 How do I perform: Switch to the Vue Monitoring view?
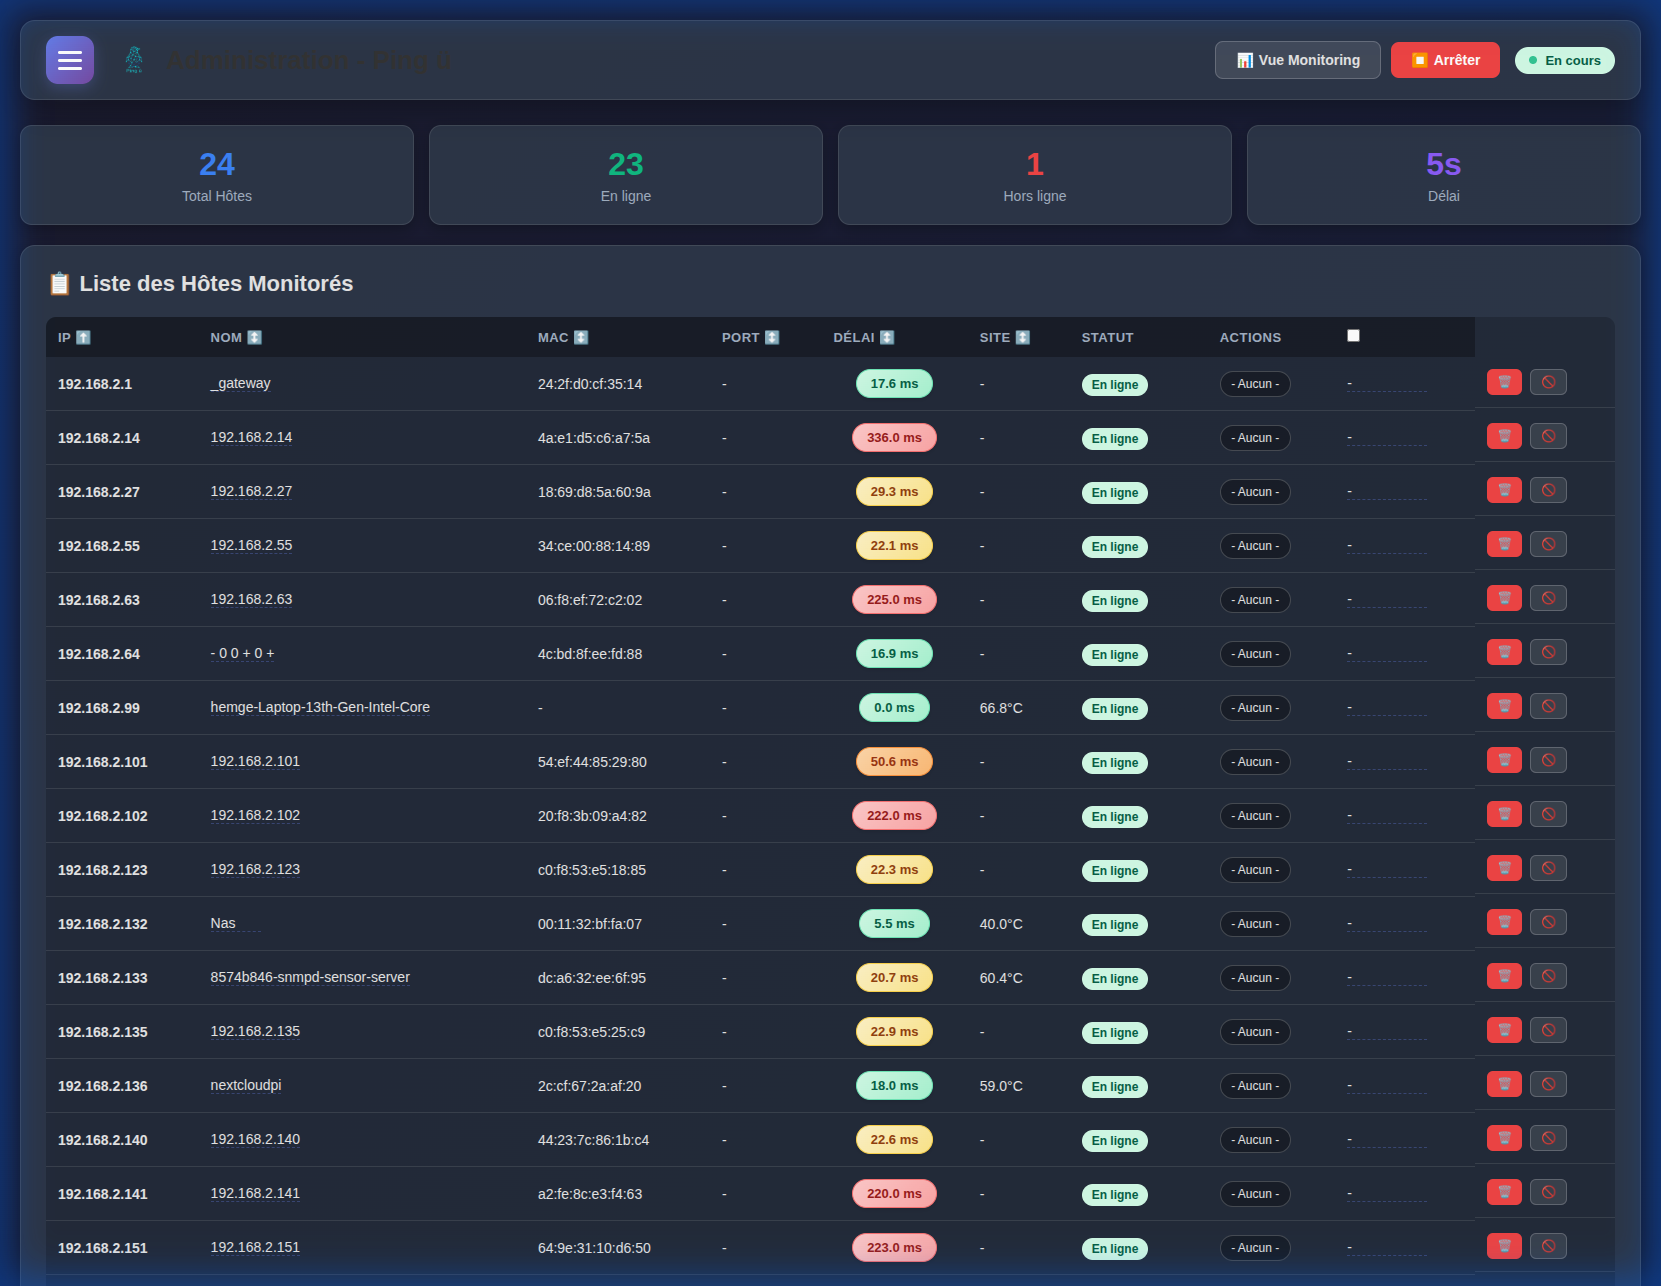tap(1297, 60)
